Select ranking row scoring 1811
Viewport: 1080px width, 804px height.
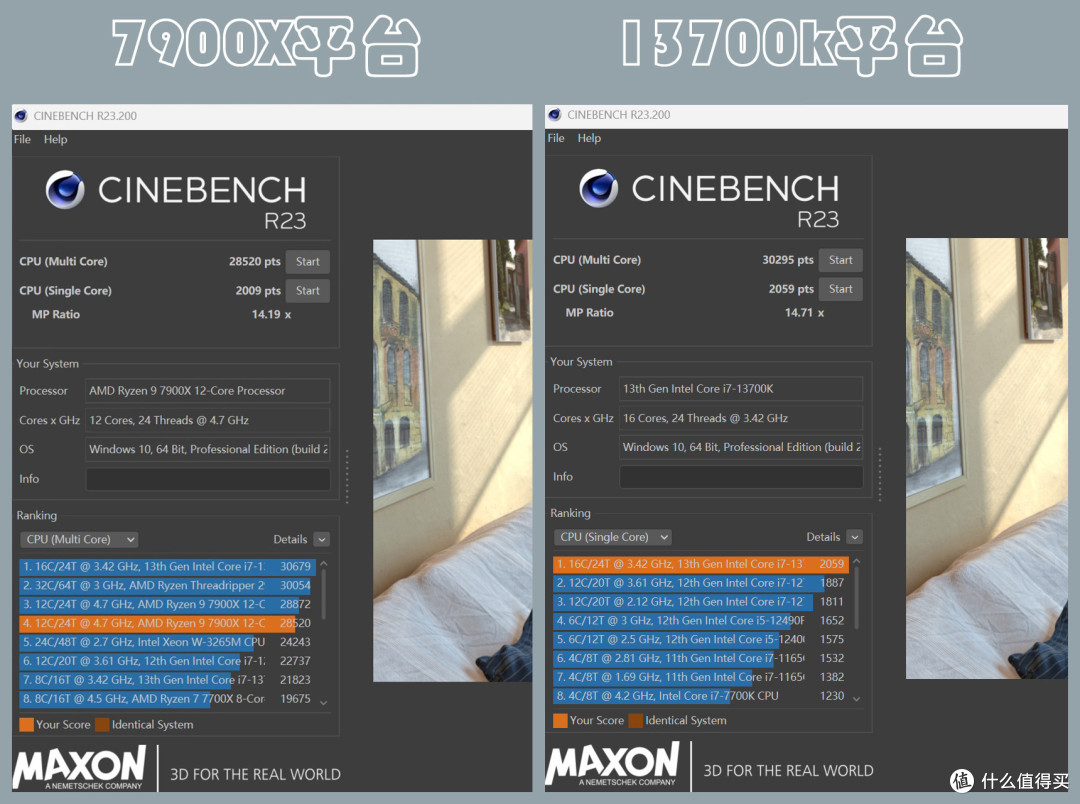pyautogui.click(x=700, y=601)
